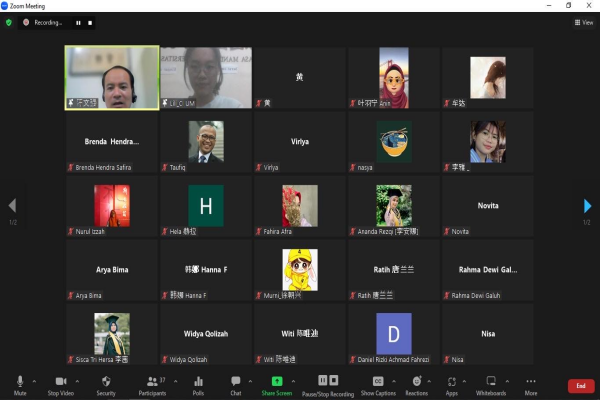Viewport: 600px width, 400px height.
Task: Open the Polls icon
Action: pyautogui.click(x=198, y=384)
